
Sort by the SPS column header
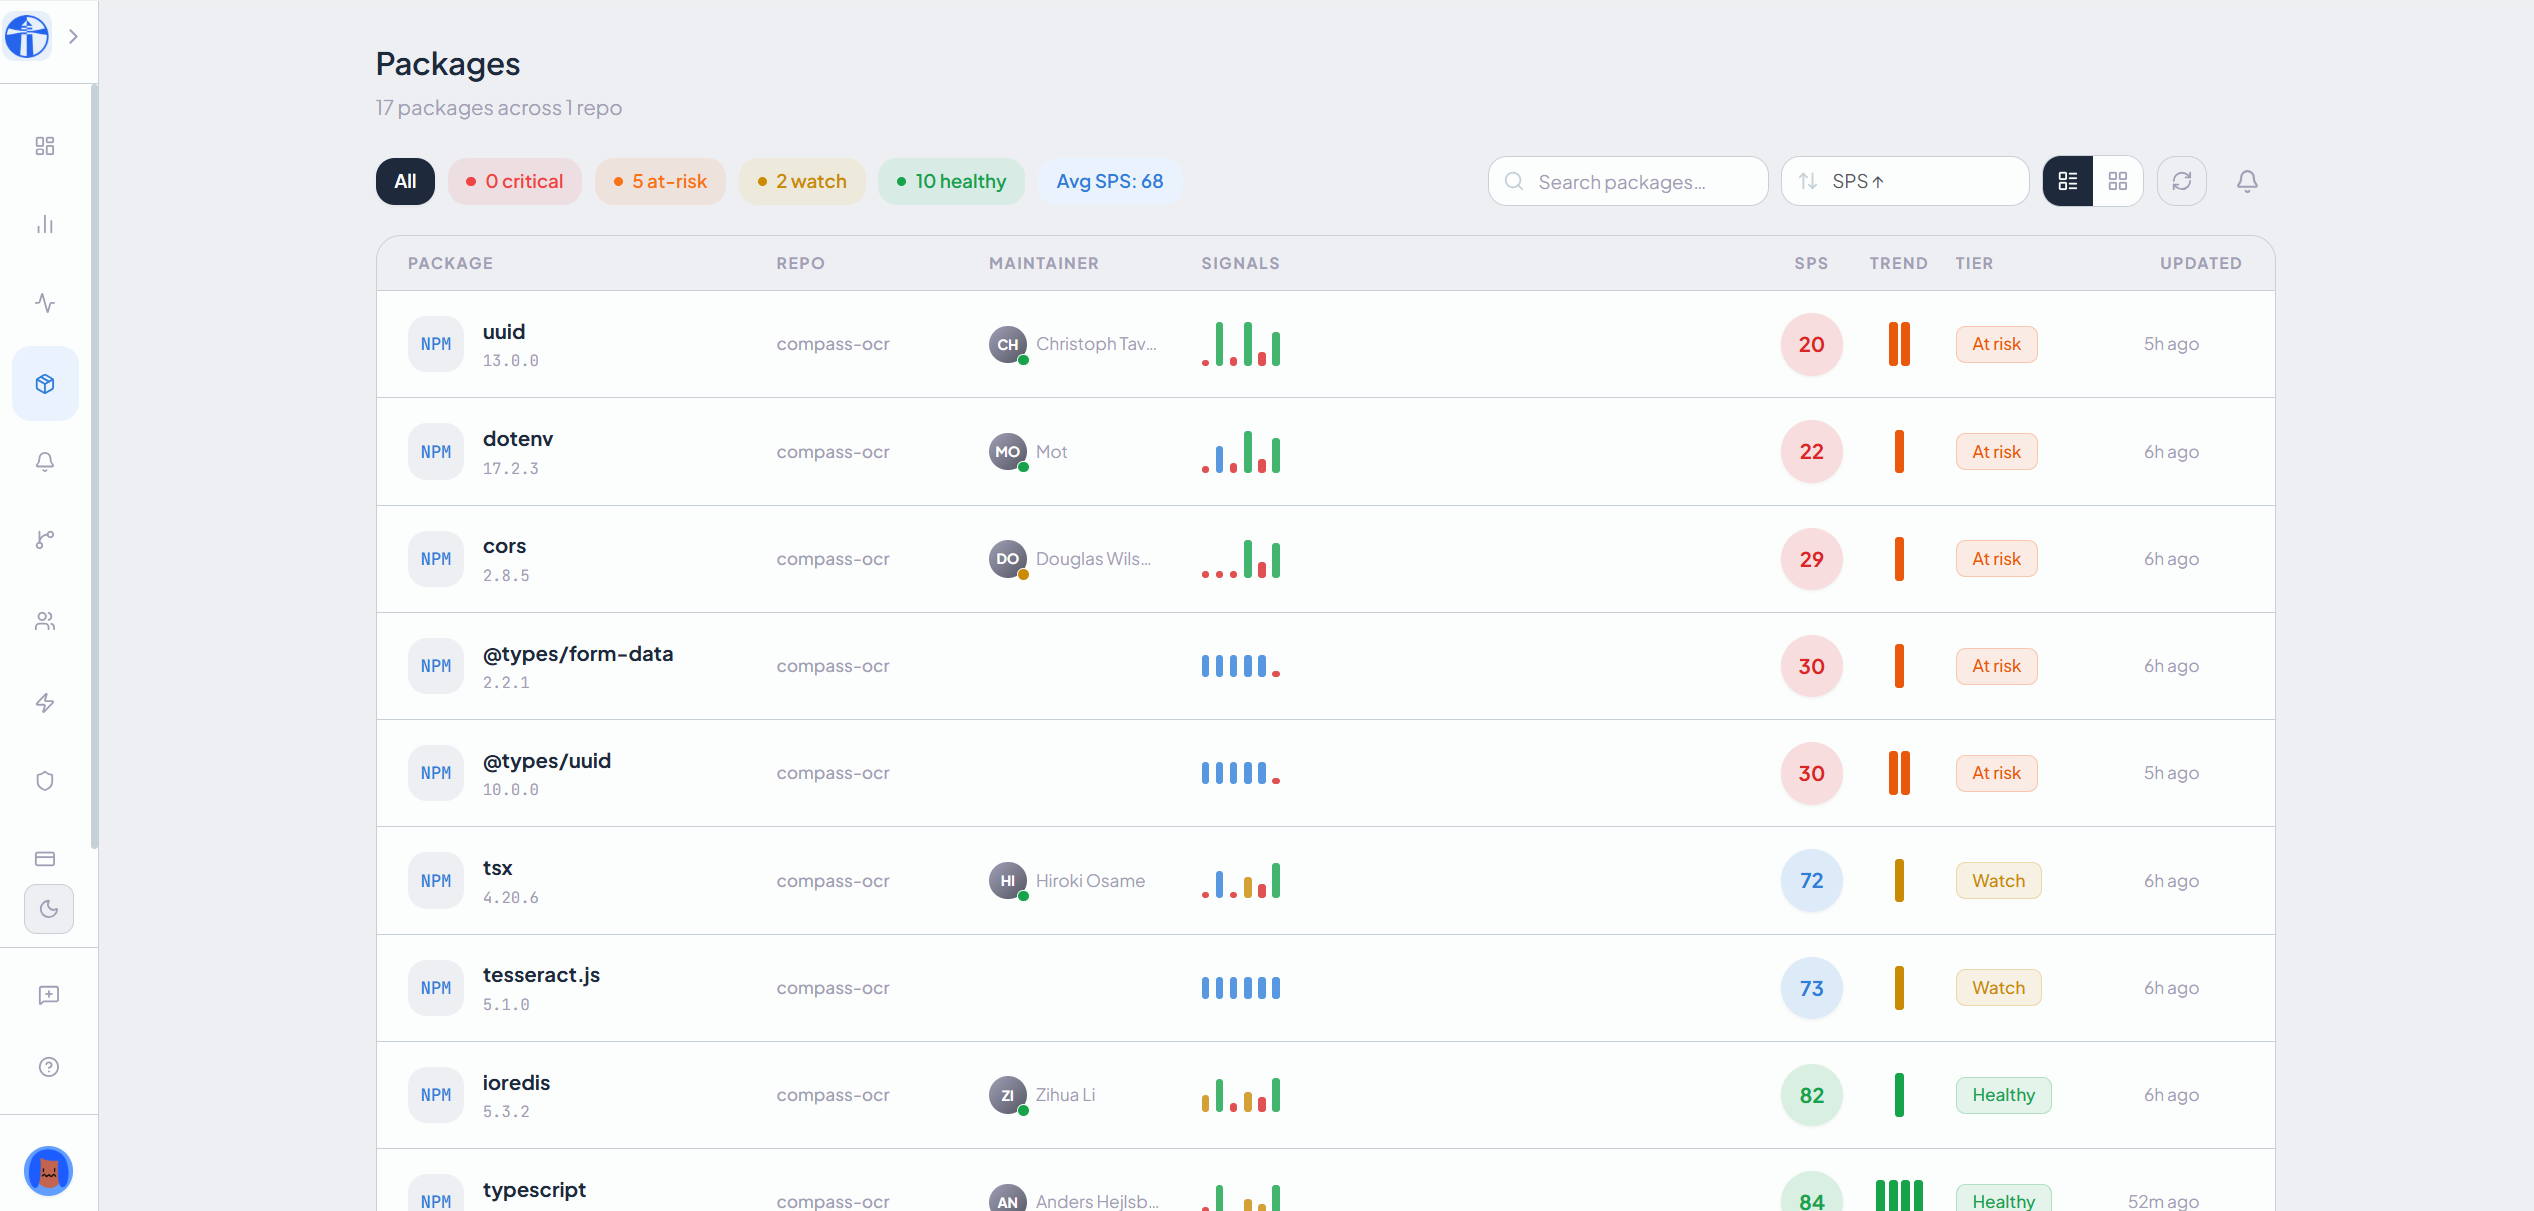point(1811,264)
